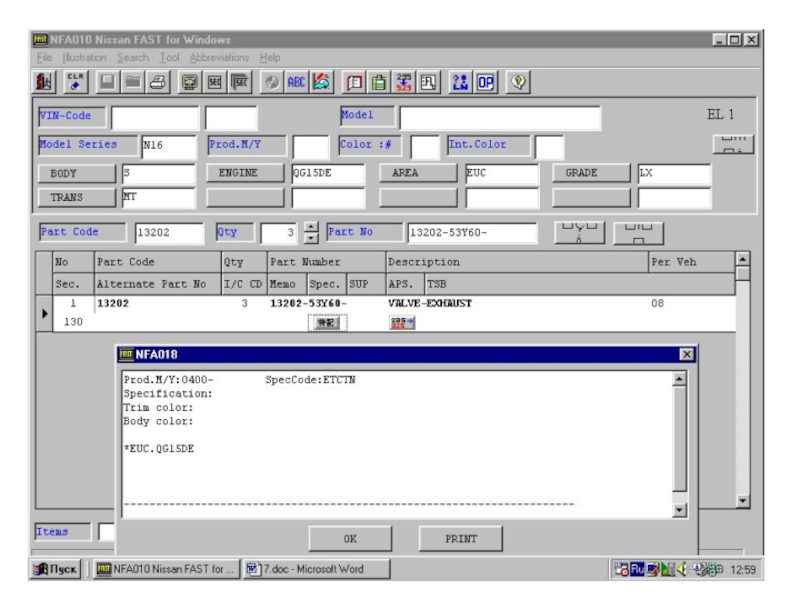This screenshot has height=600, width=800.
Task: Click the GRADE button
Action: pos(591,173)
